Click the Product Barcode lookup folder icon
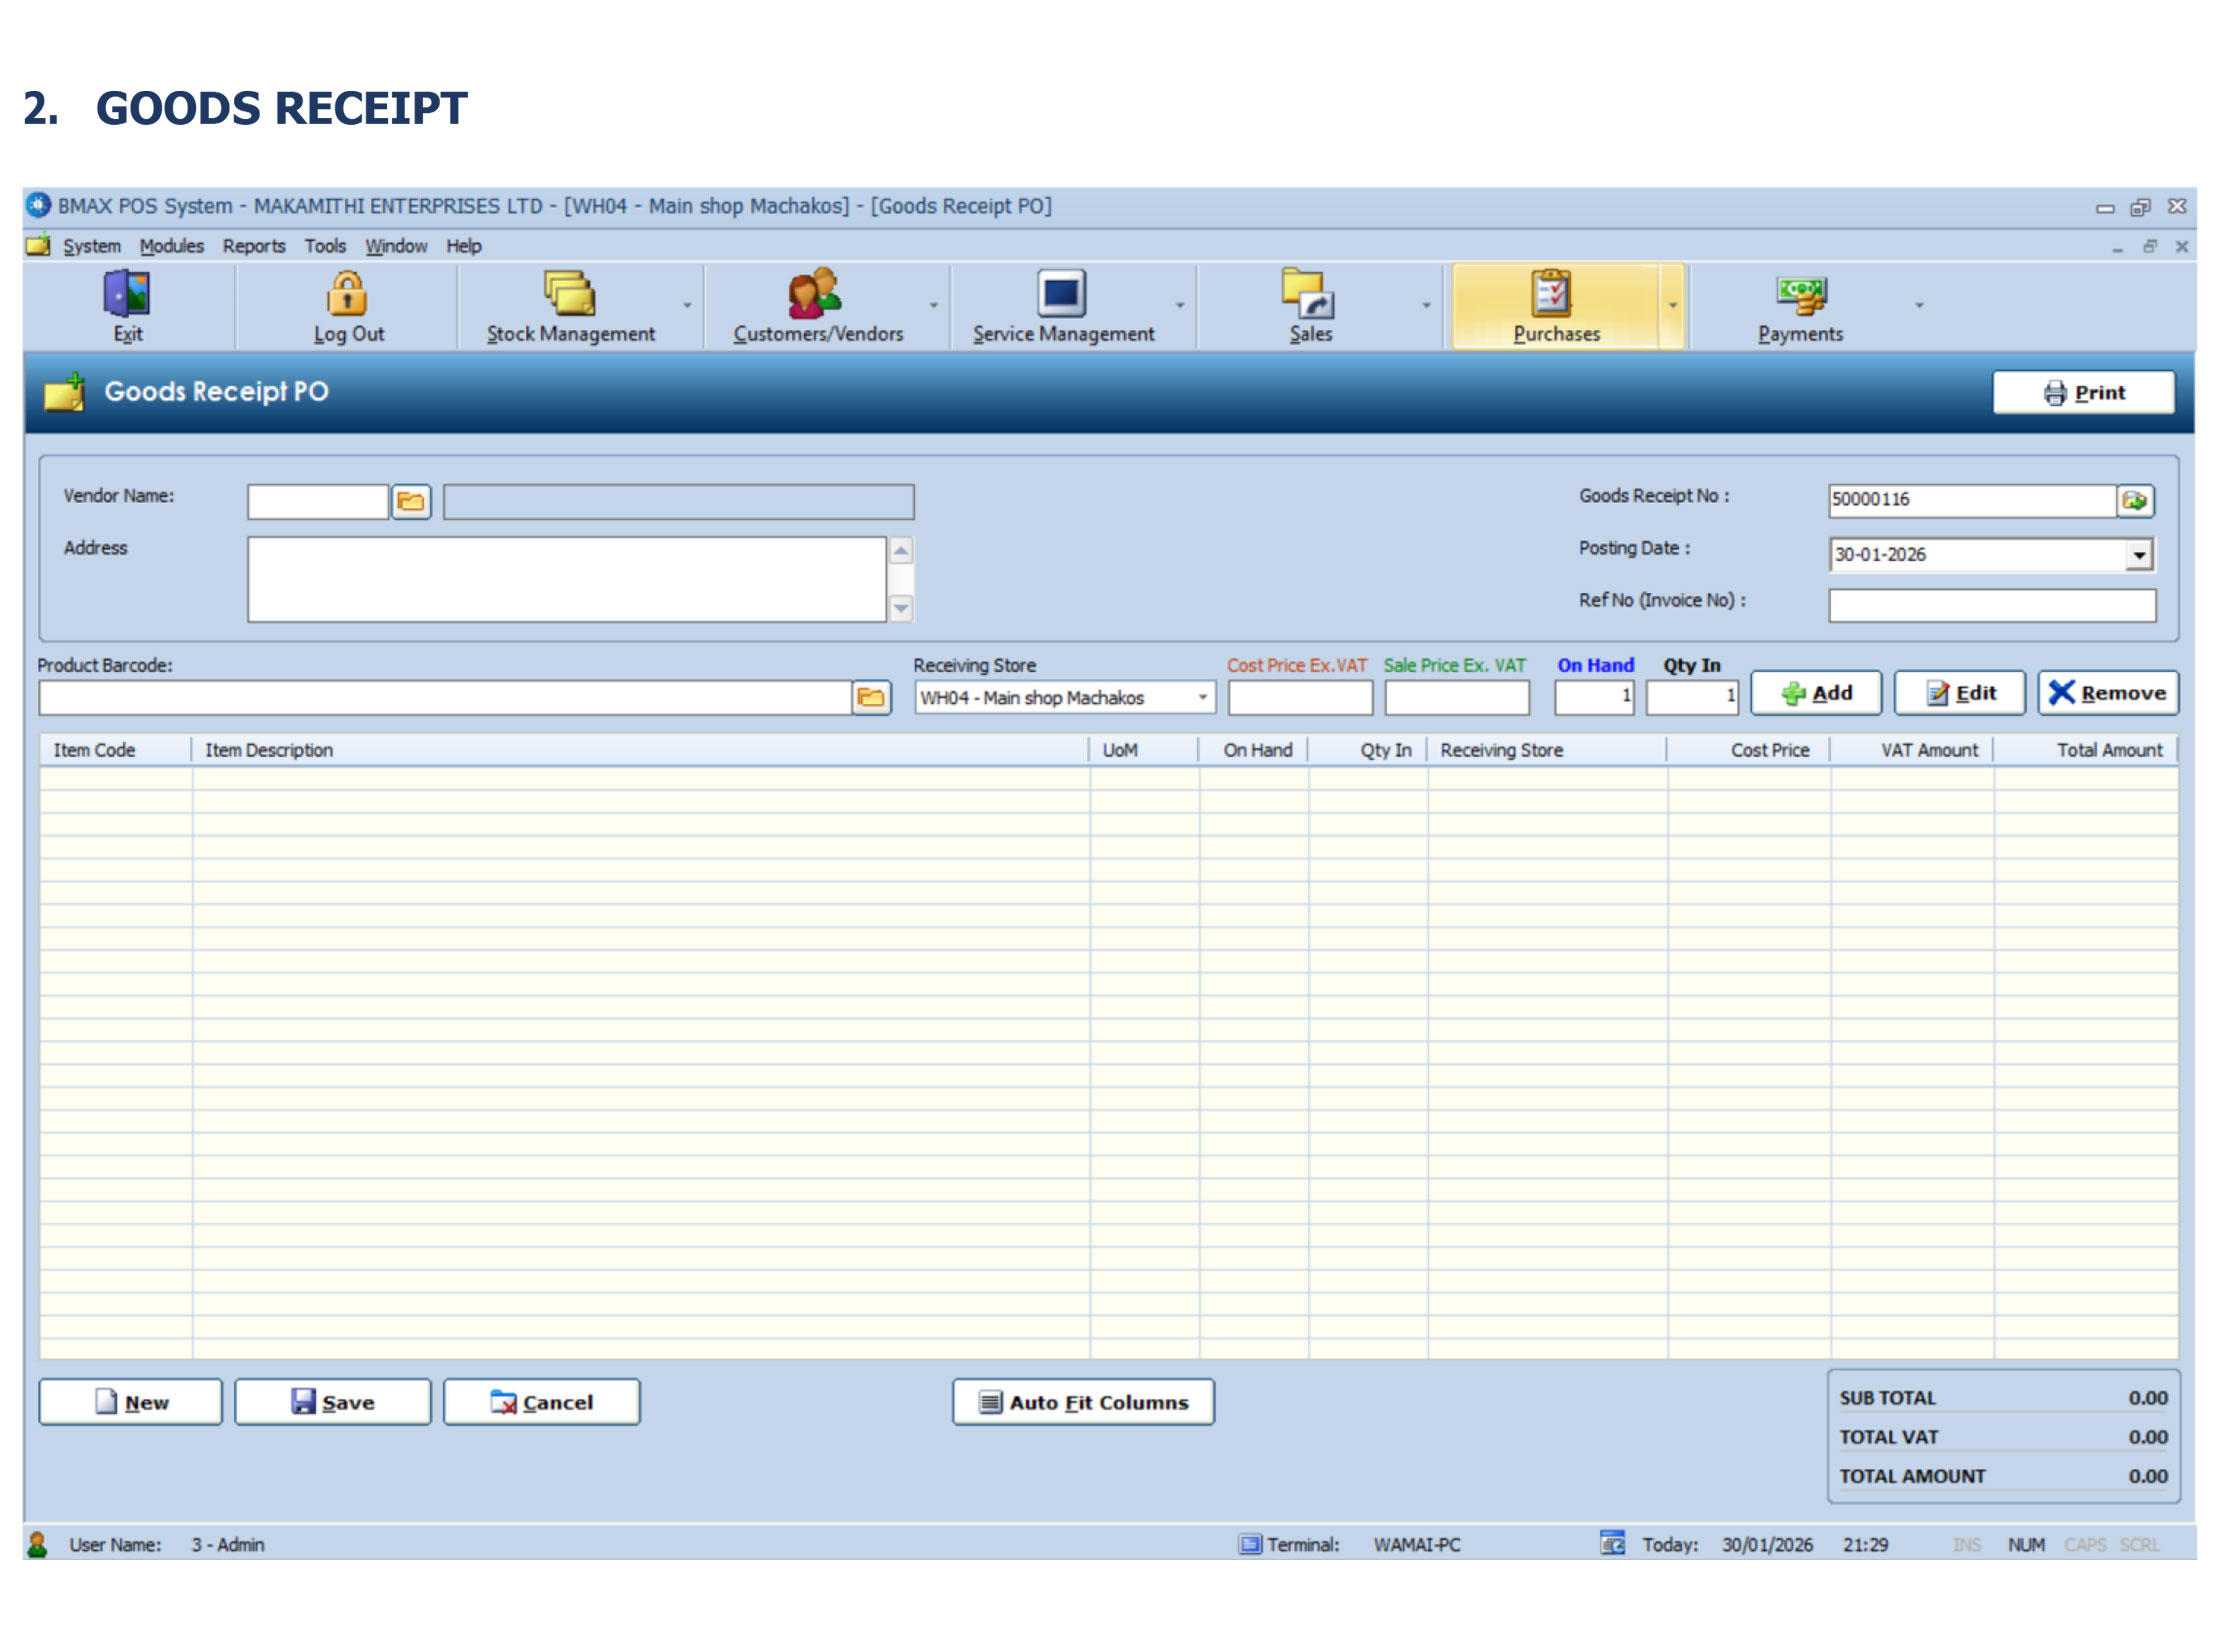This screenshot has height=1651, width=2220. (871, 698)
